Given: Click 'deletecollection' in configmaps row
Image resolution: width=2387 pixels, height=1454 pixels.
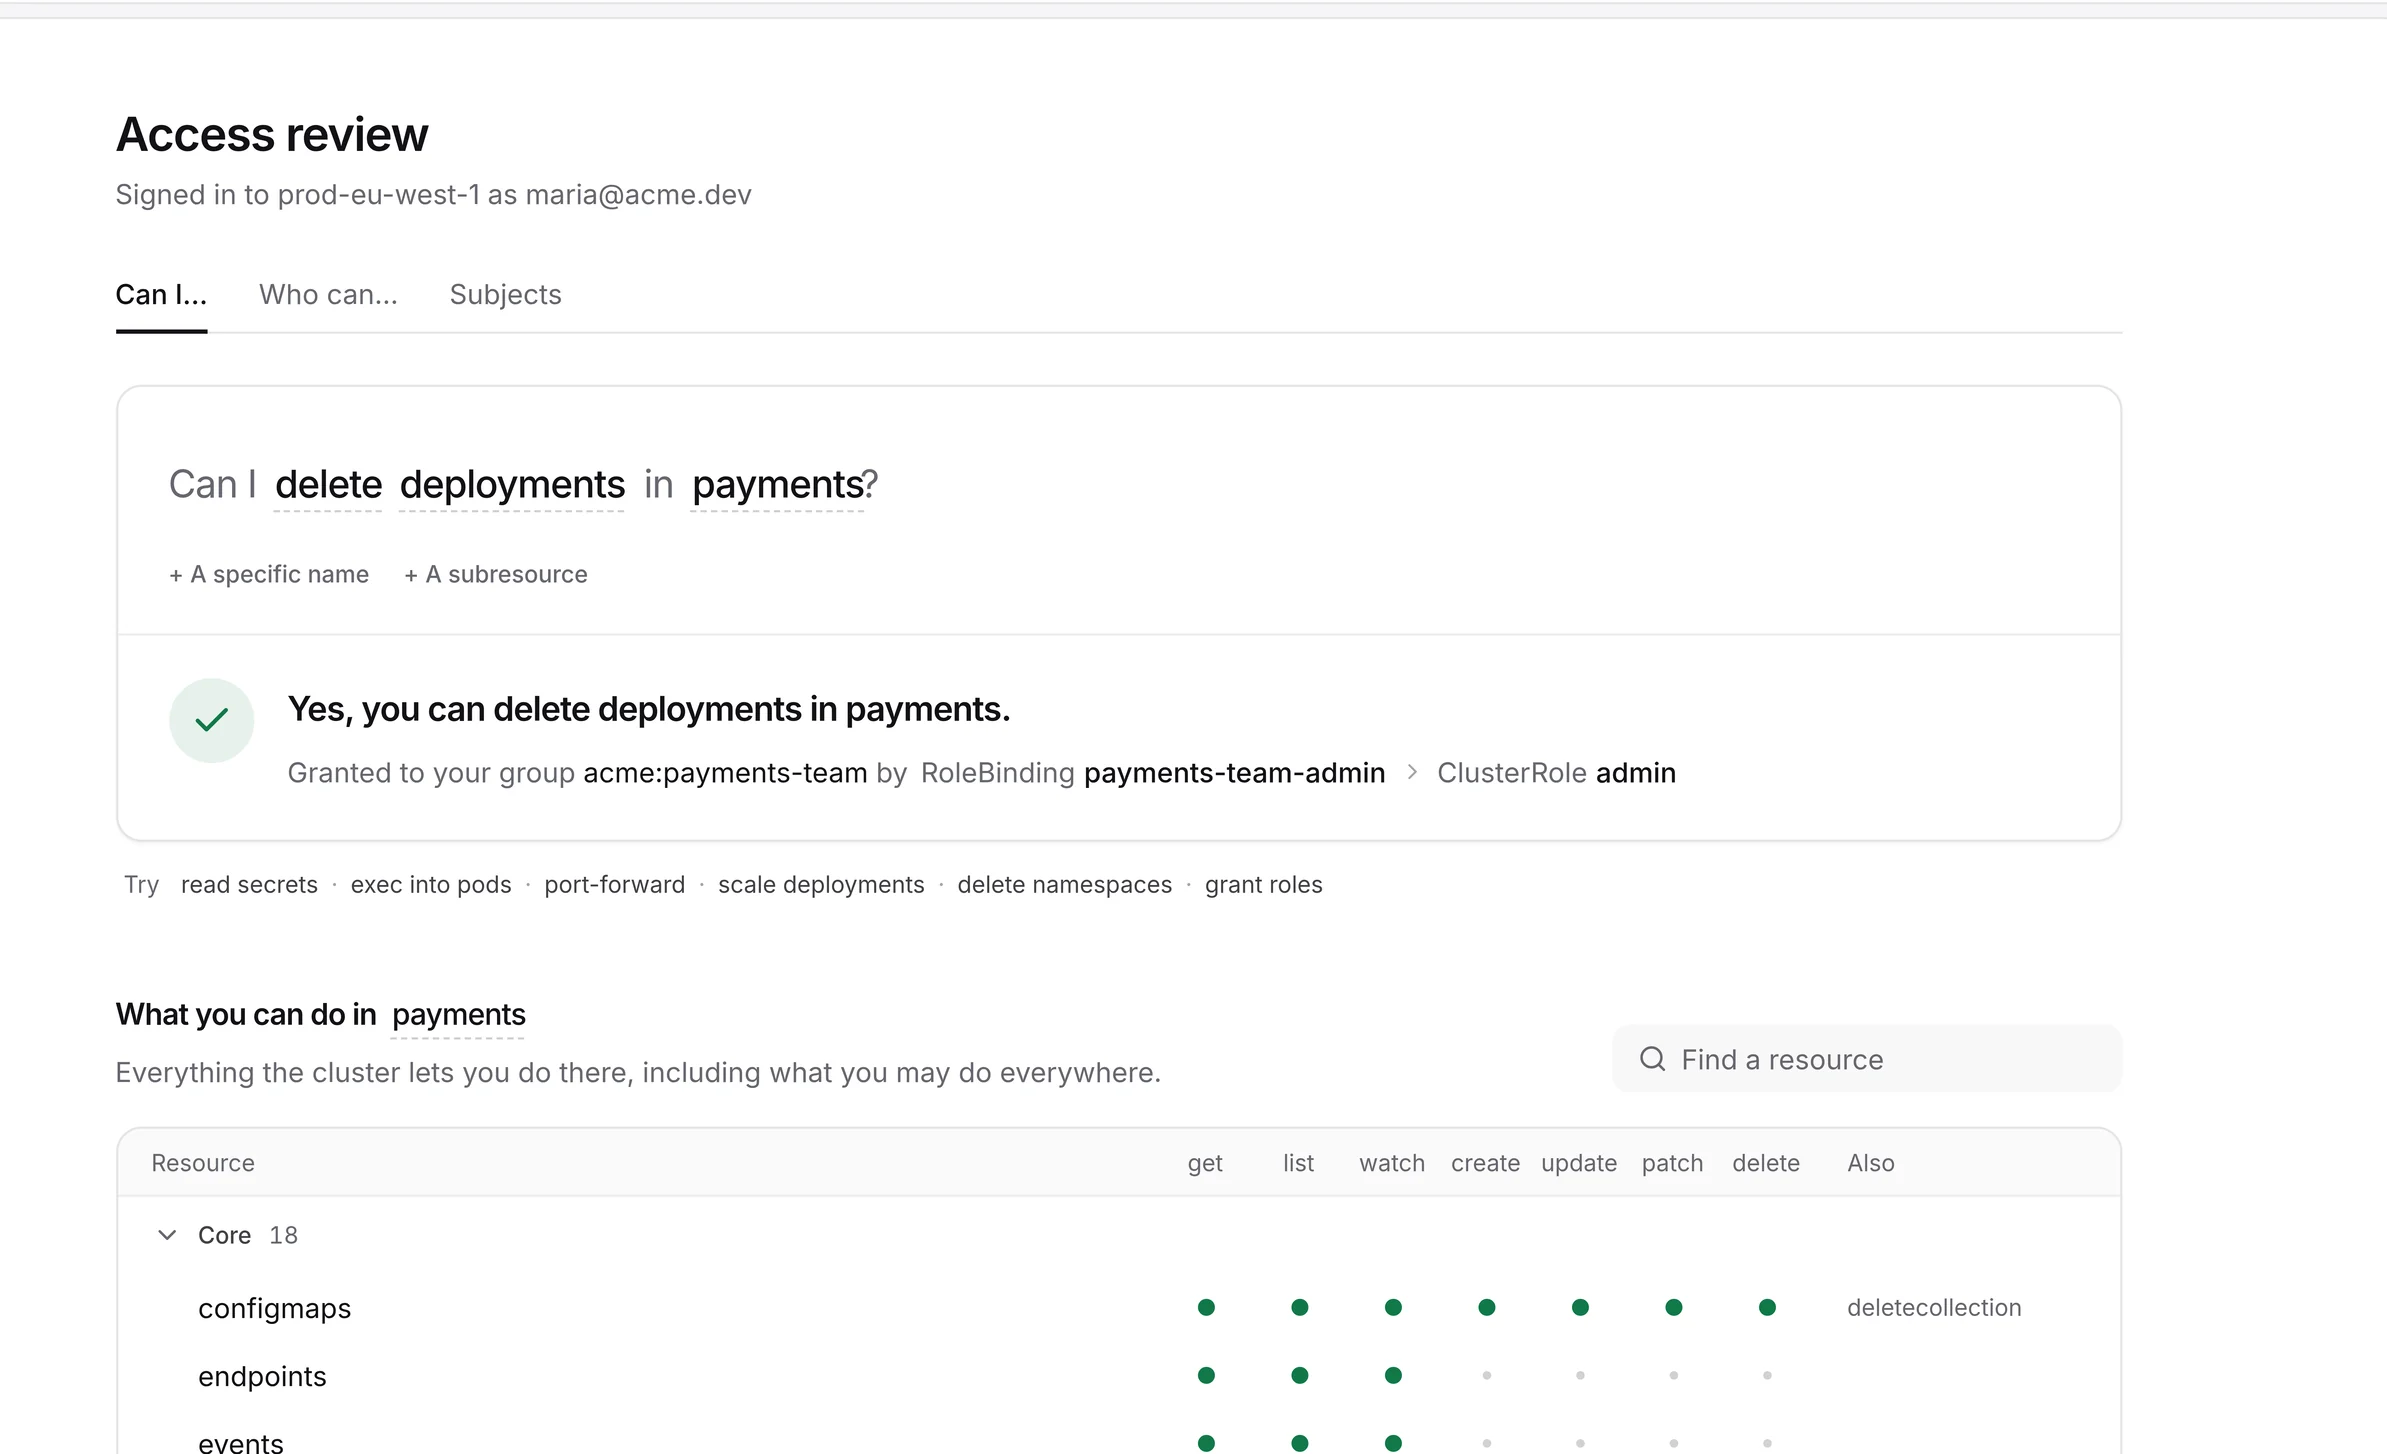Looking at the screenshot, I should [1934, 1307].
